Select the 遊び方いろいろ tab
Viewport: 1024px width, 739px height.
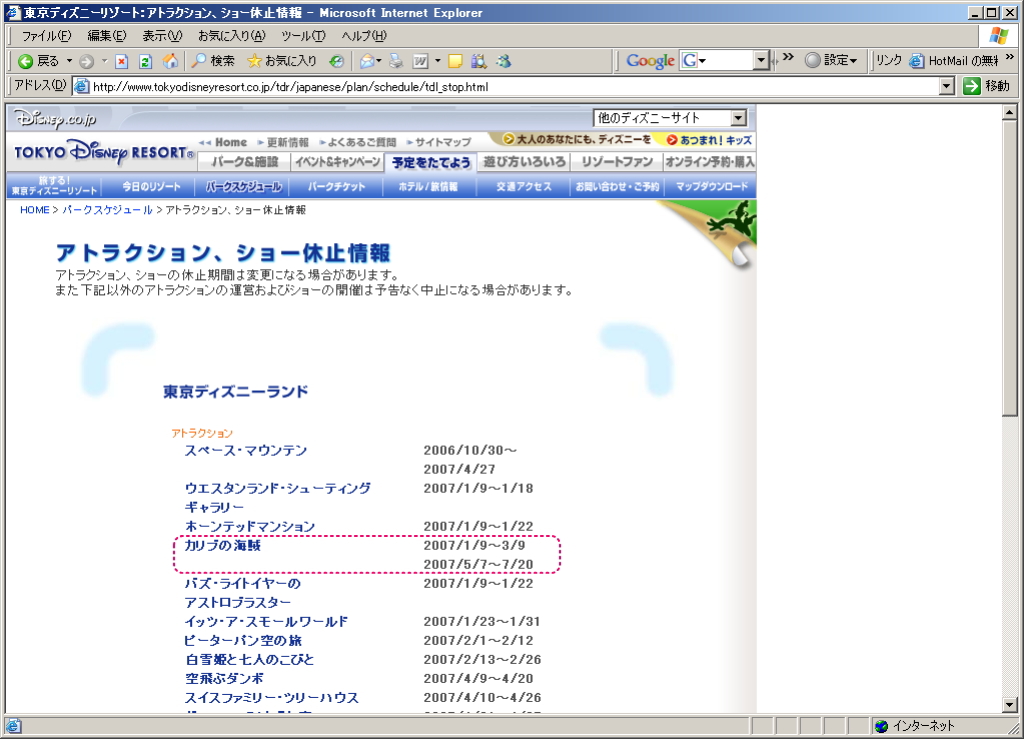[524, 162]
